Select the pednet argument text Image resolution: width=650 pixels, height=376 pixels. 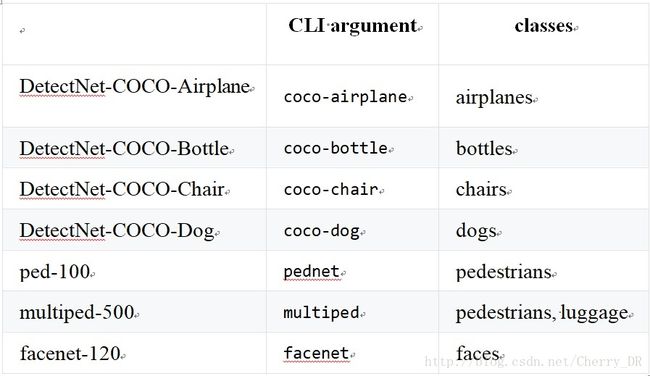point(312,272)
